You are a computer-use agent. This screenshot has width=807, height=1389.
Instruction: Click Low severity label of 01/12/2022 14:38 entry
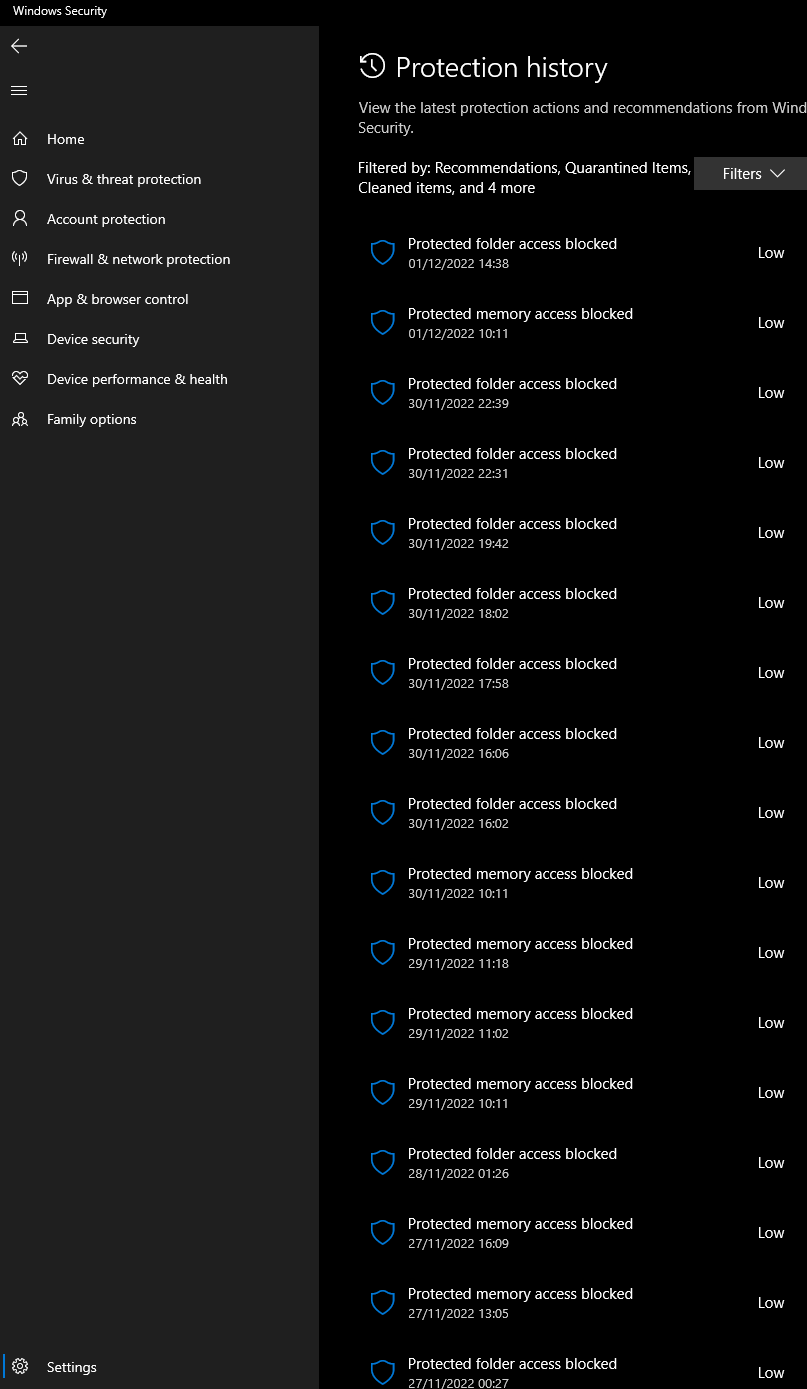pos(771,253)
